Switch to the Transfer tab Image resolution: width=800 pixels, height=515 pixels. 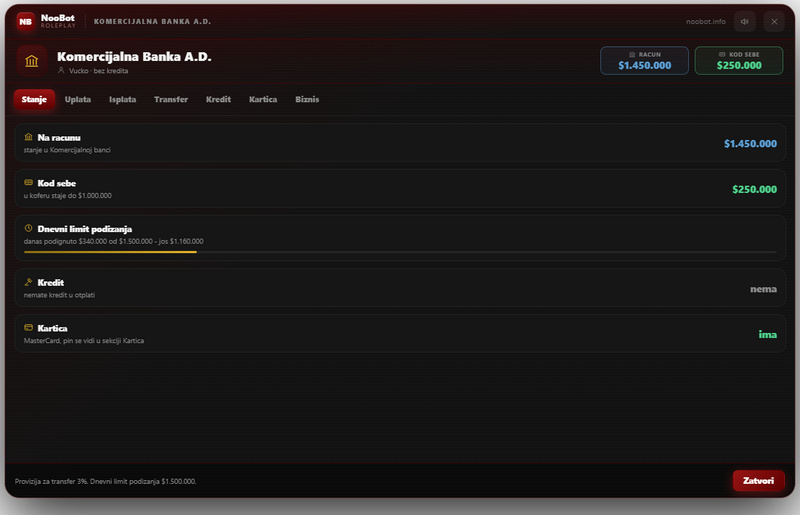pyautogui.click(x=171, y=99)
